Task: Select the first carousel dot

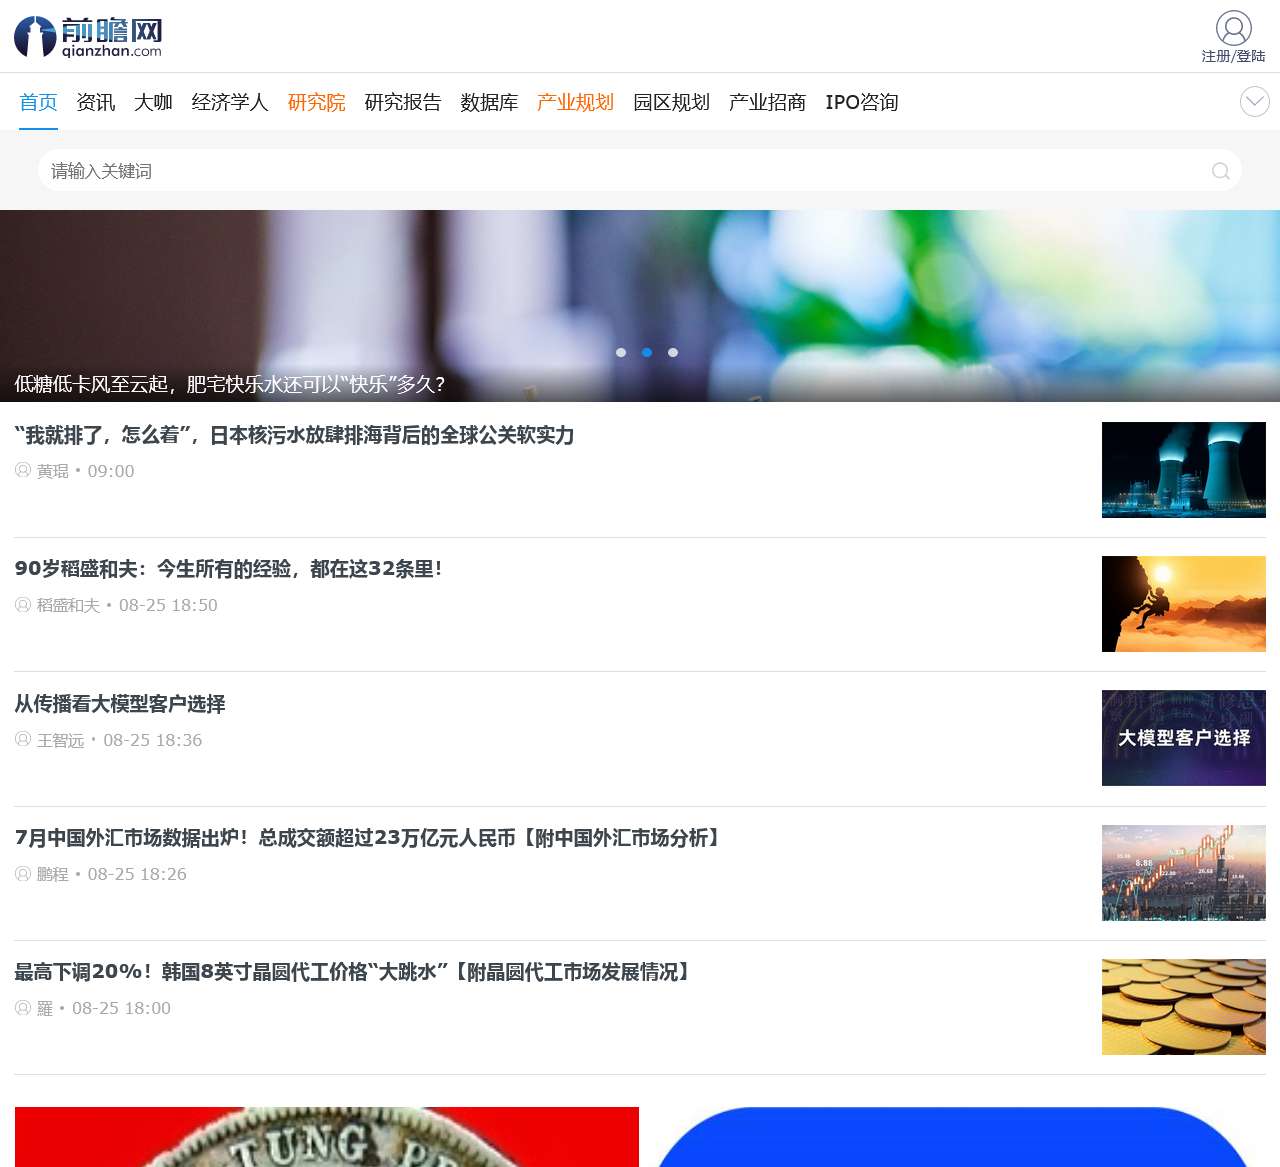Action: (x=621, y=352)
